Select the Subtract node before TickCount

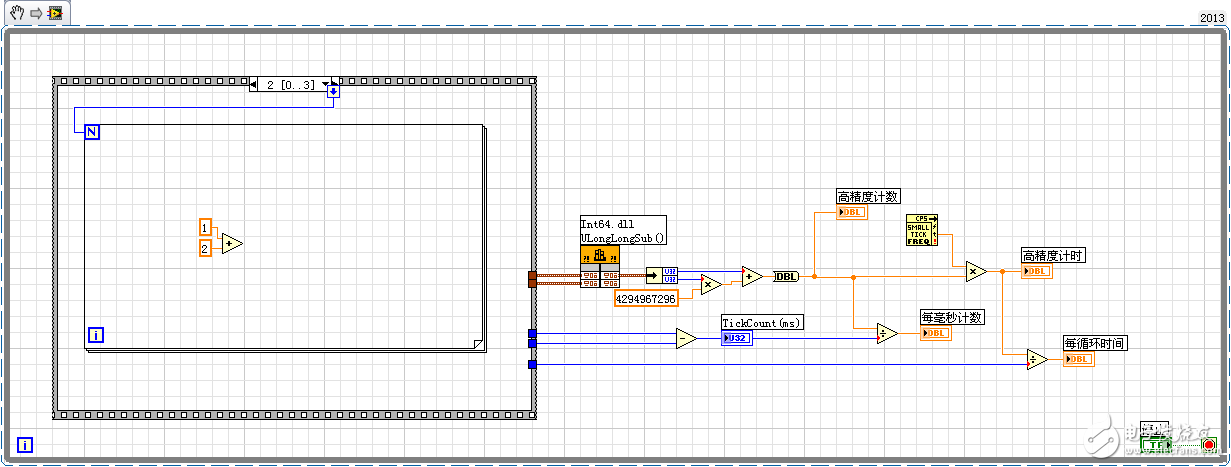687,338
